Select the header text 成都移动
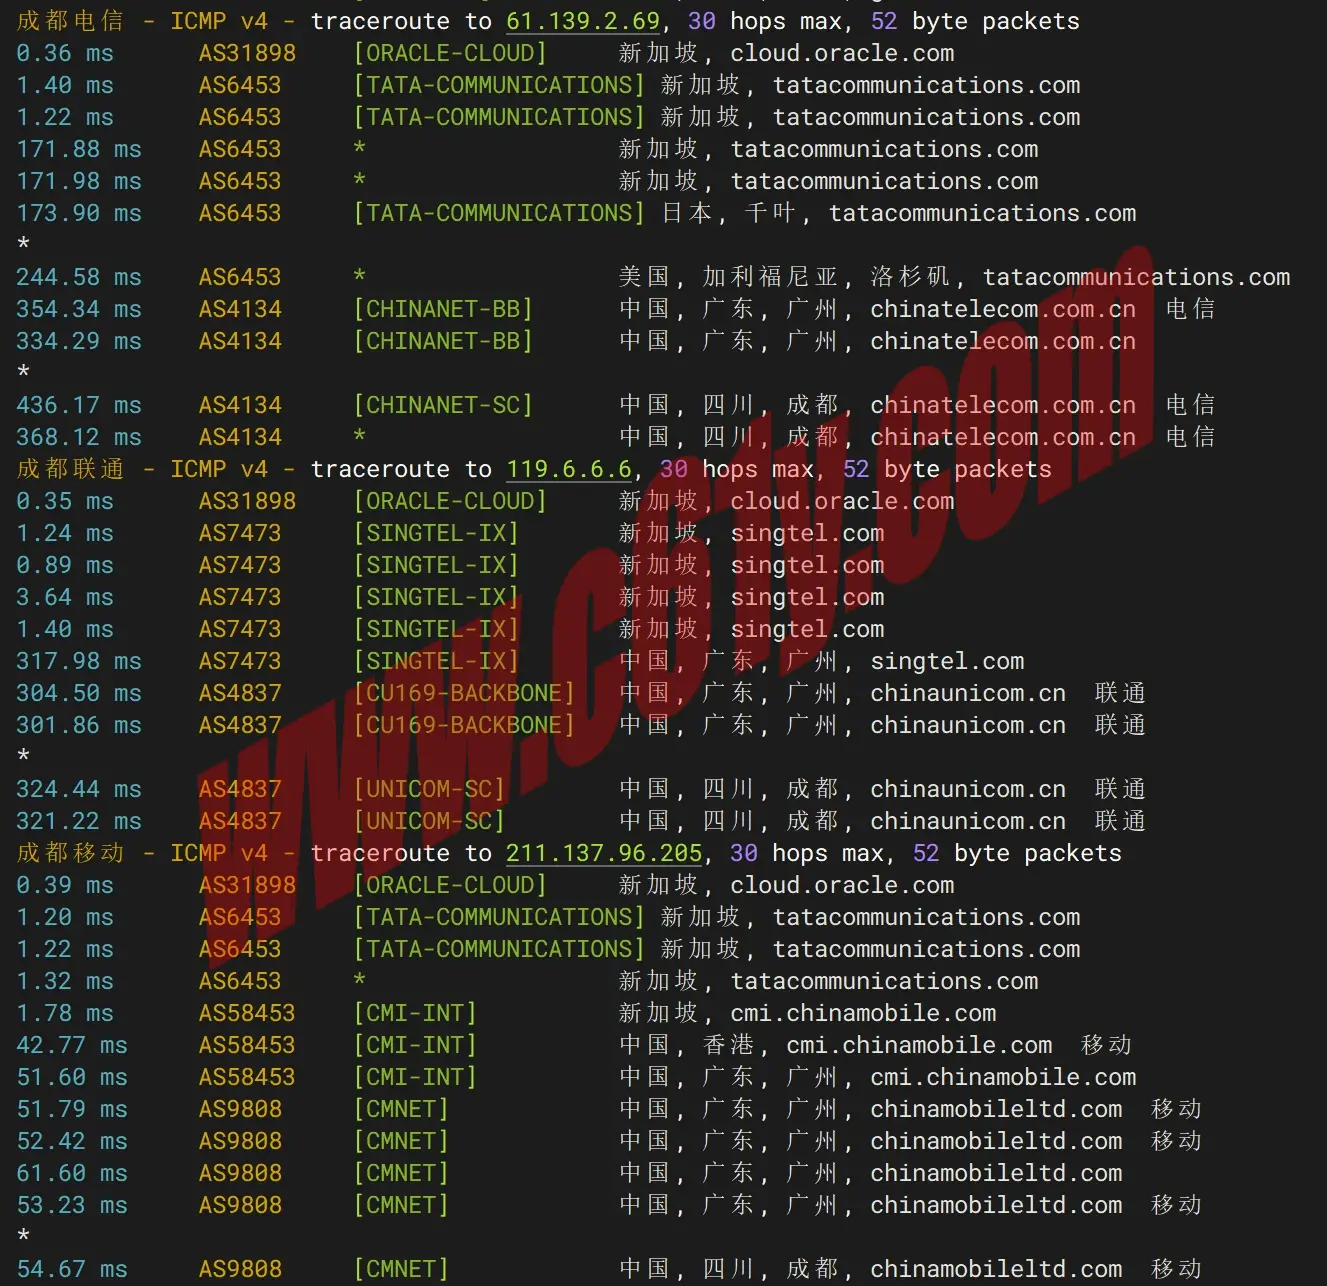This screenshot has height=1286, width=1327. point(70,853)
